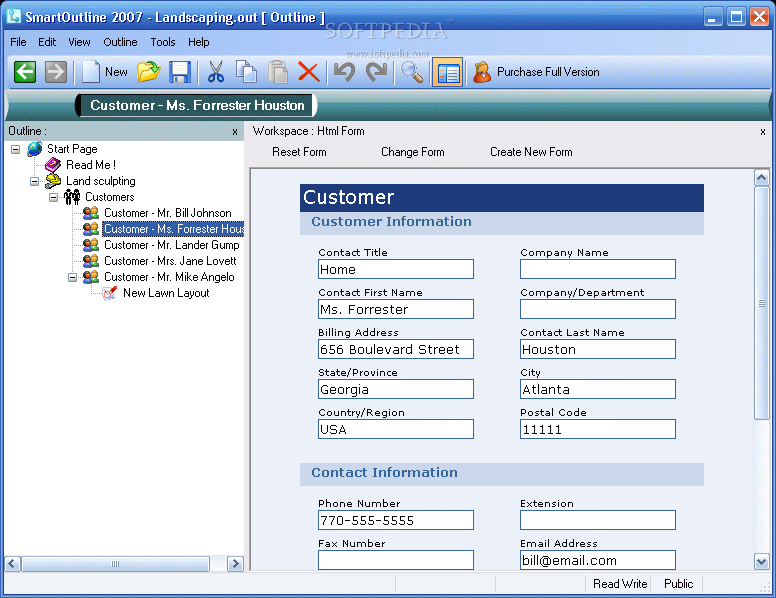Click Reset Form

[x=299, y=152]
